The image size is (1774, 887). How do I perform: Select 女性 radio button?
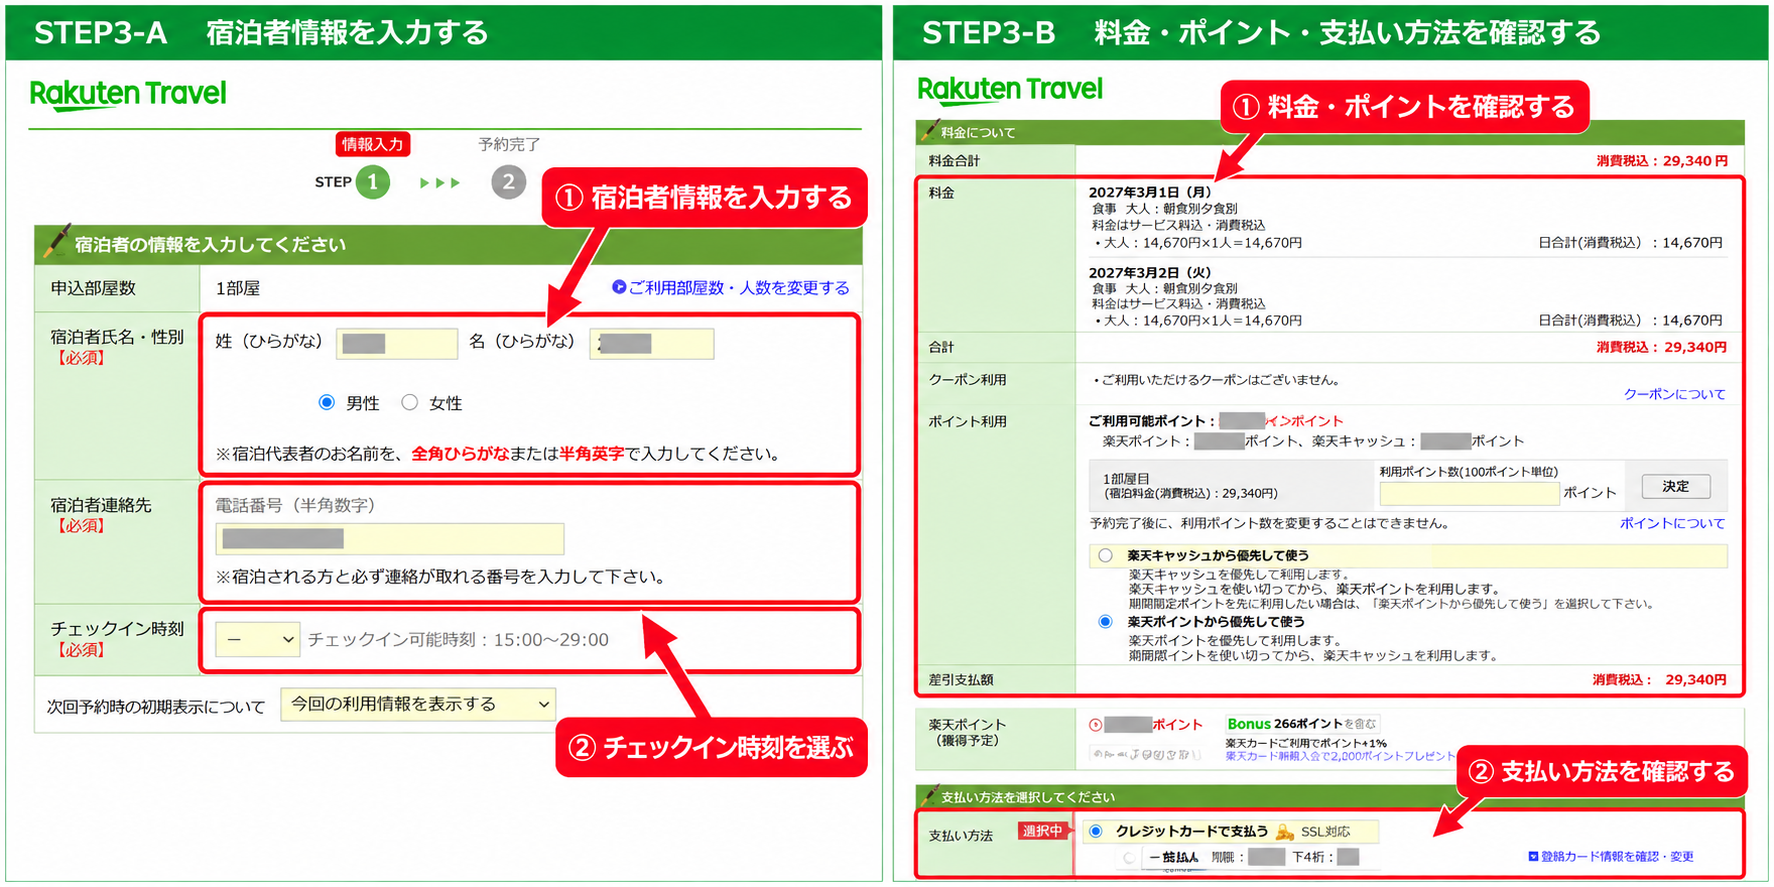coord(409,402)
